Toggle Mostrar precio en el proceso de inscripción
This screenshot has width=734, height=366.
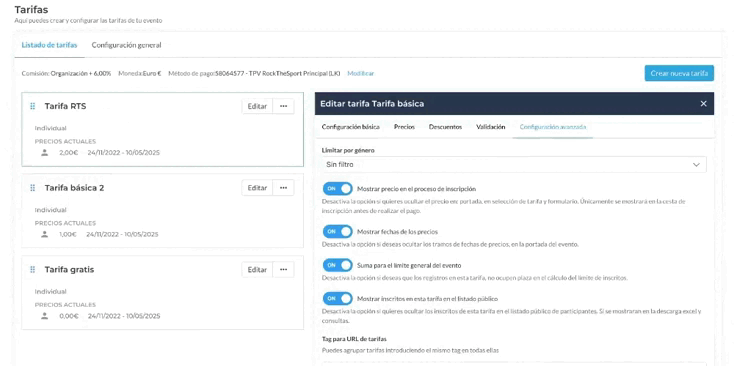[338, 189]
